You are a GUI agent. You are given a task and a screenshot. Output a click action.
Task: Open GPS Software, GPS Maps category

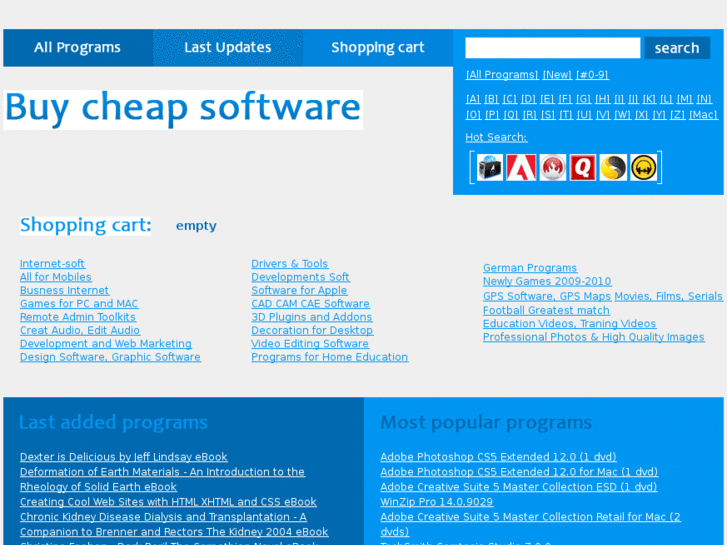click(x=547, y=296)
